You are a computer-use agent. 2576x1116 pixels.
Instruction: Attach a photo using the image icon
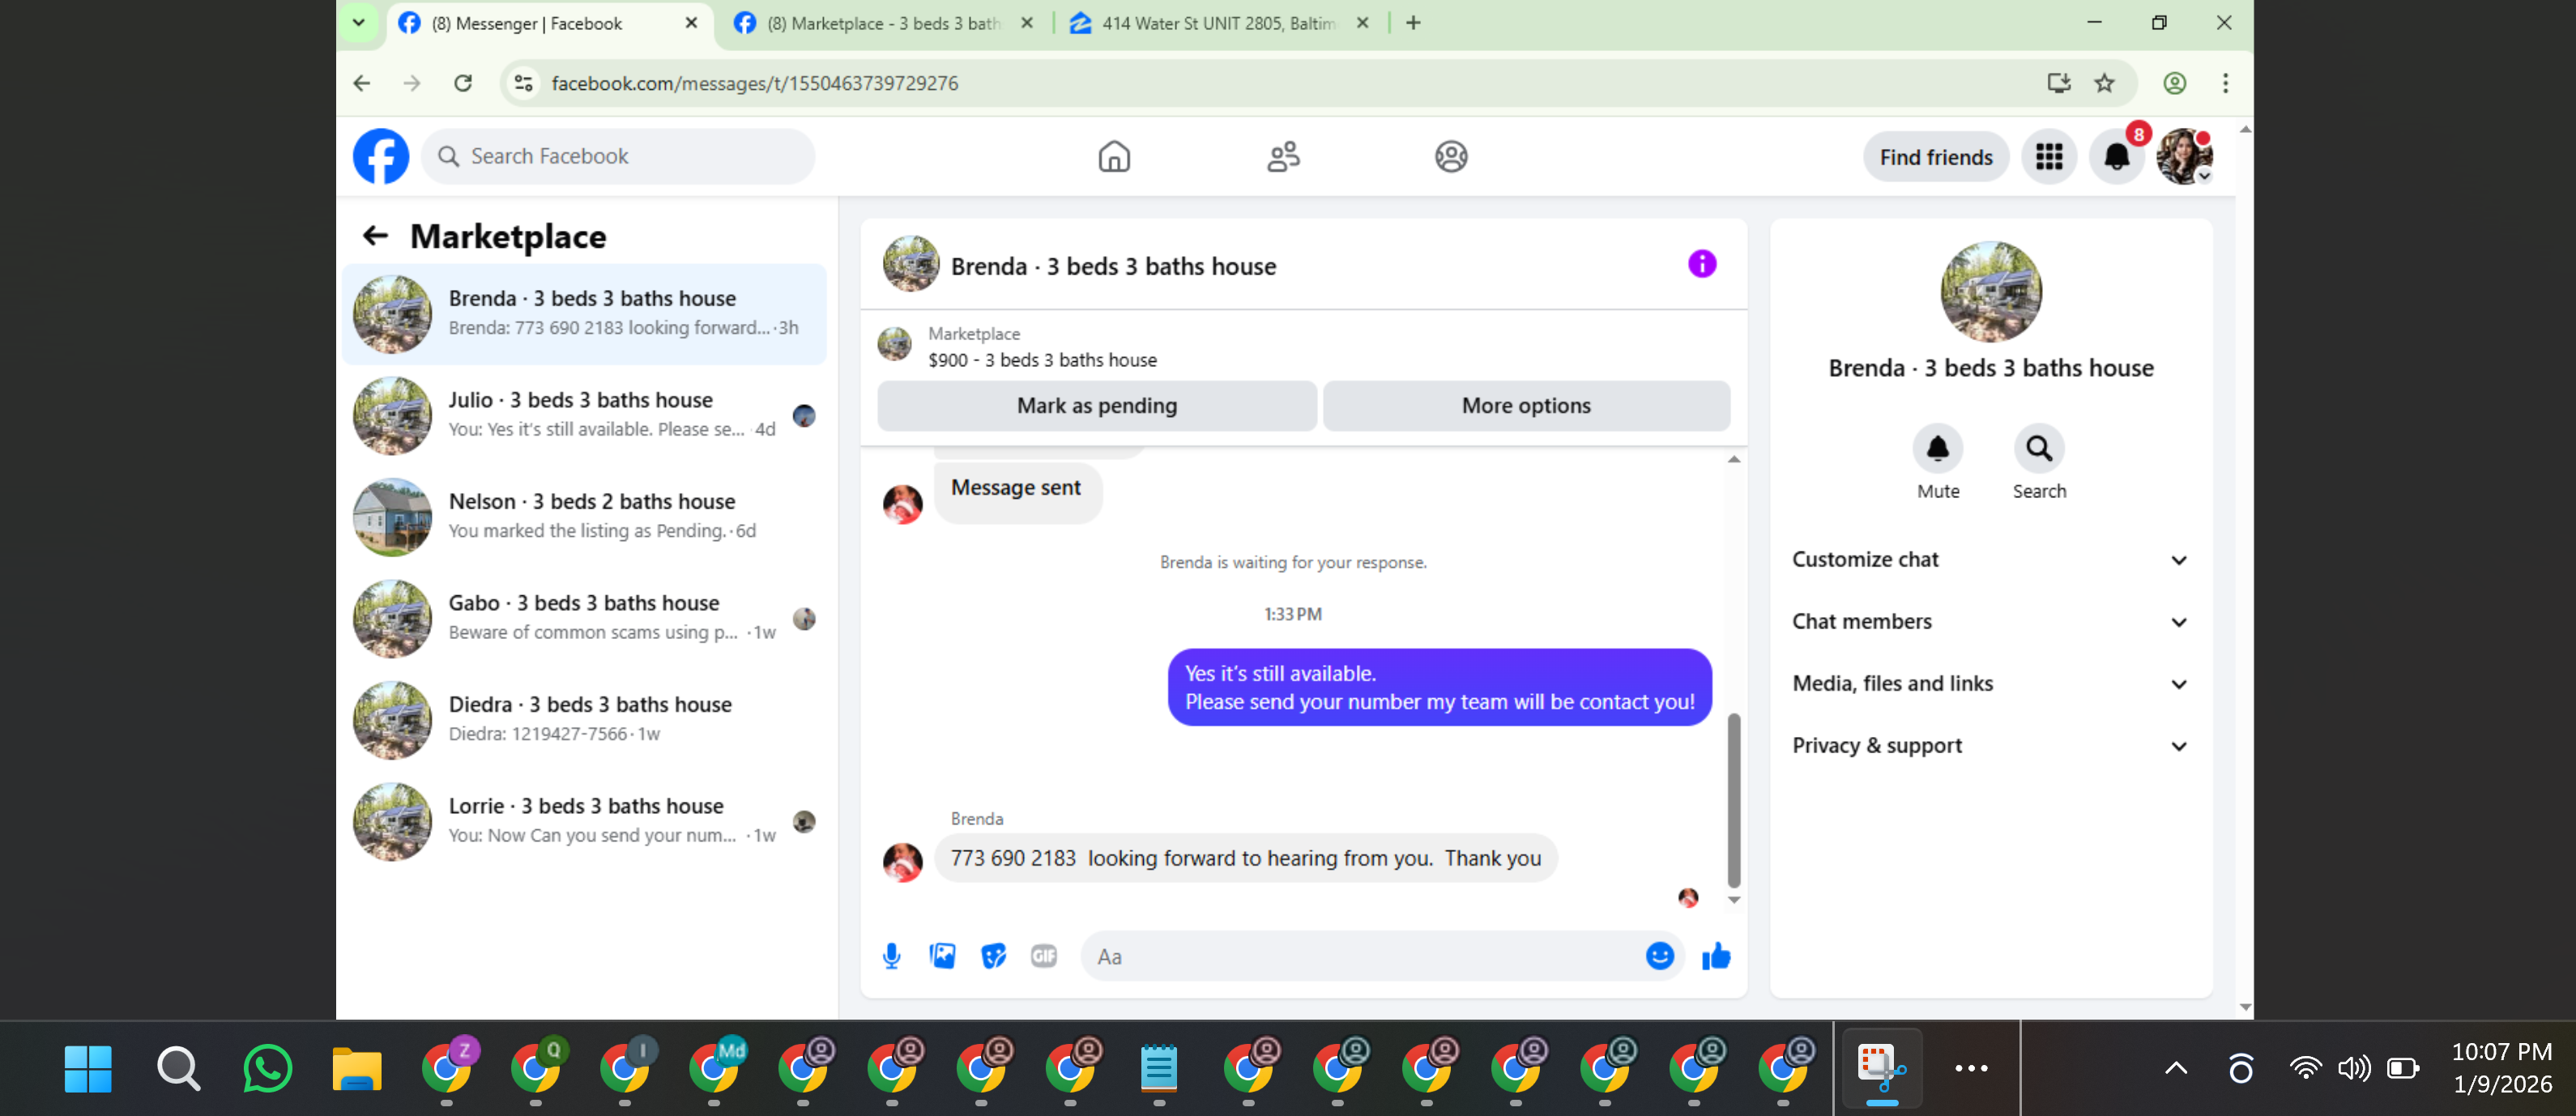click(942, 956)
